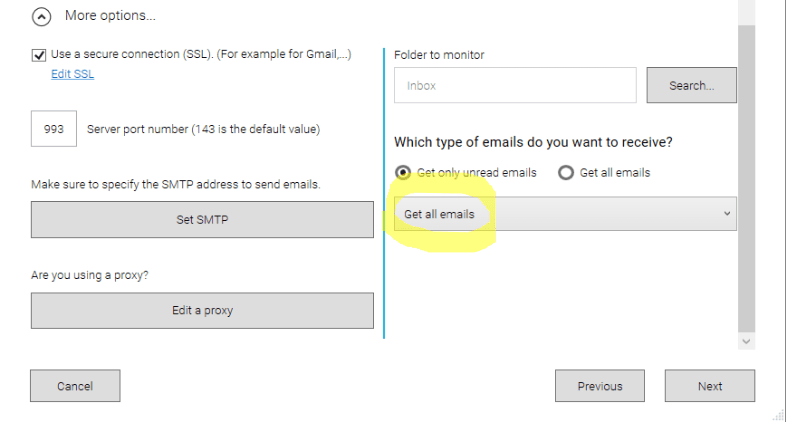The height and width of the screenshot is (422, 786).
Task: Focus the server port number field showing 993
Action: click(x=54, y=129)
